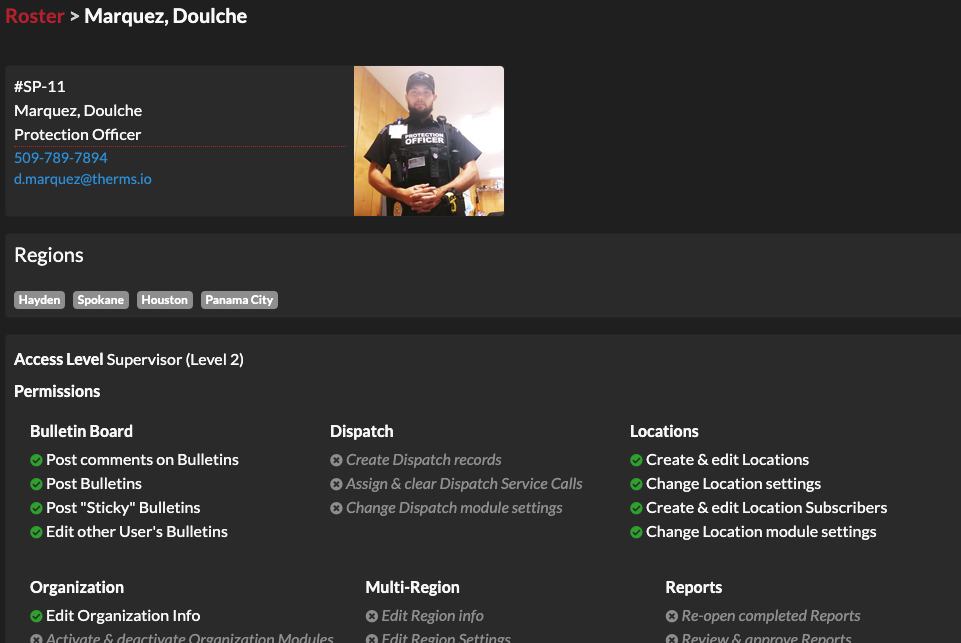The height and width of the screenshot is (643, 961).
Task: Expand the Reports permissions section
Action: coord(693,587)
